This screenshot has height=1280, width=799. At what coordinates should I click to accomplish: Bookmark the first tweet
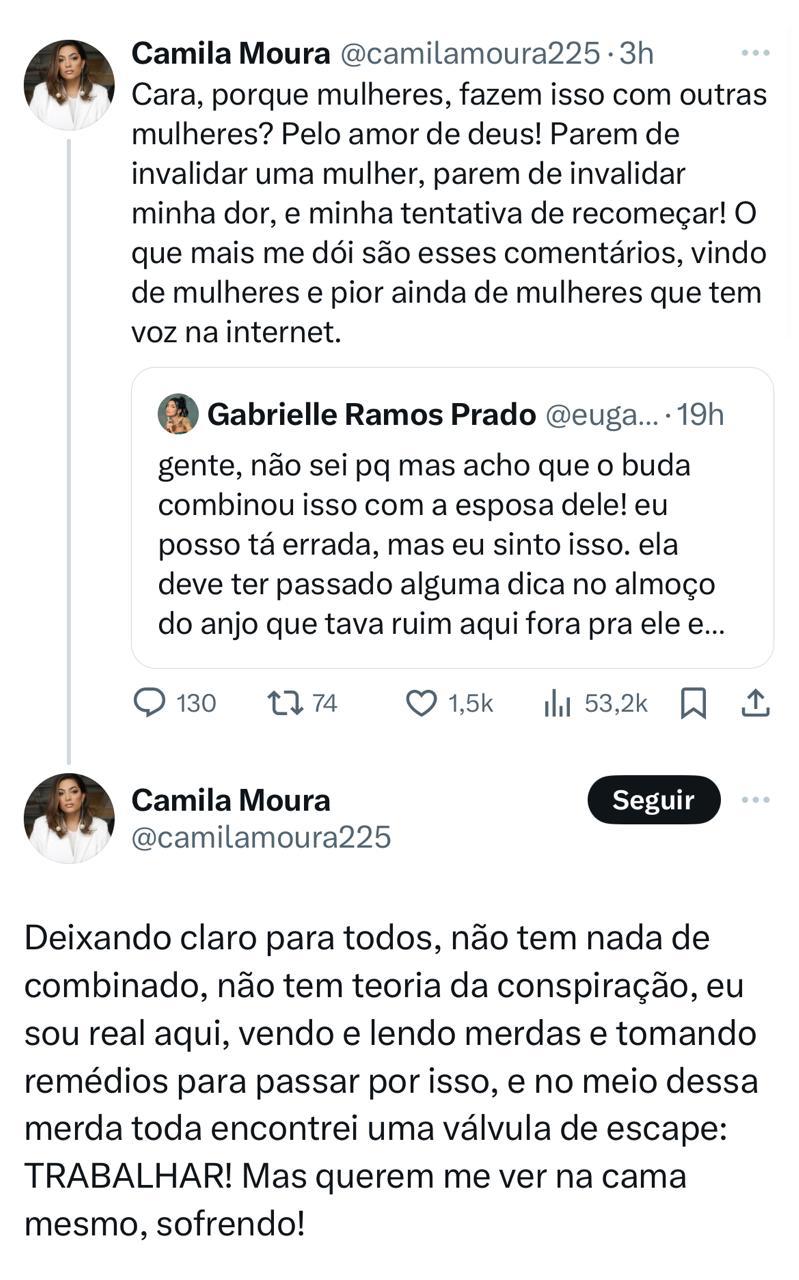(693, 704)
